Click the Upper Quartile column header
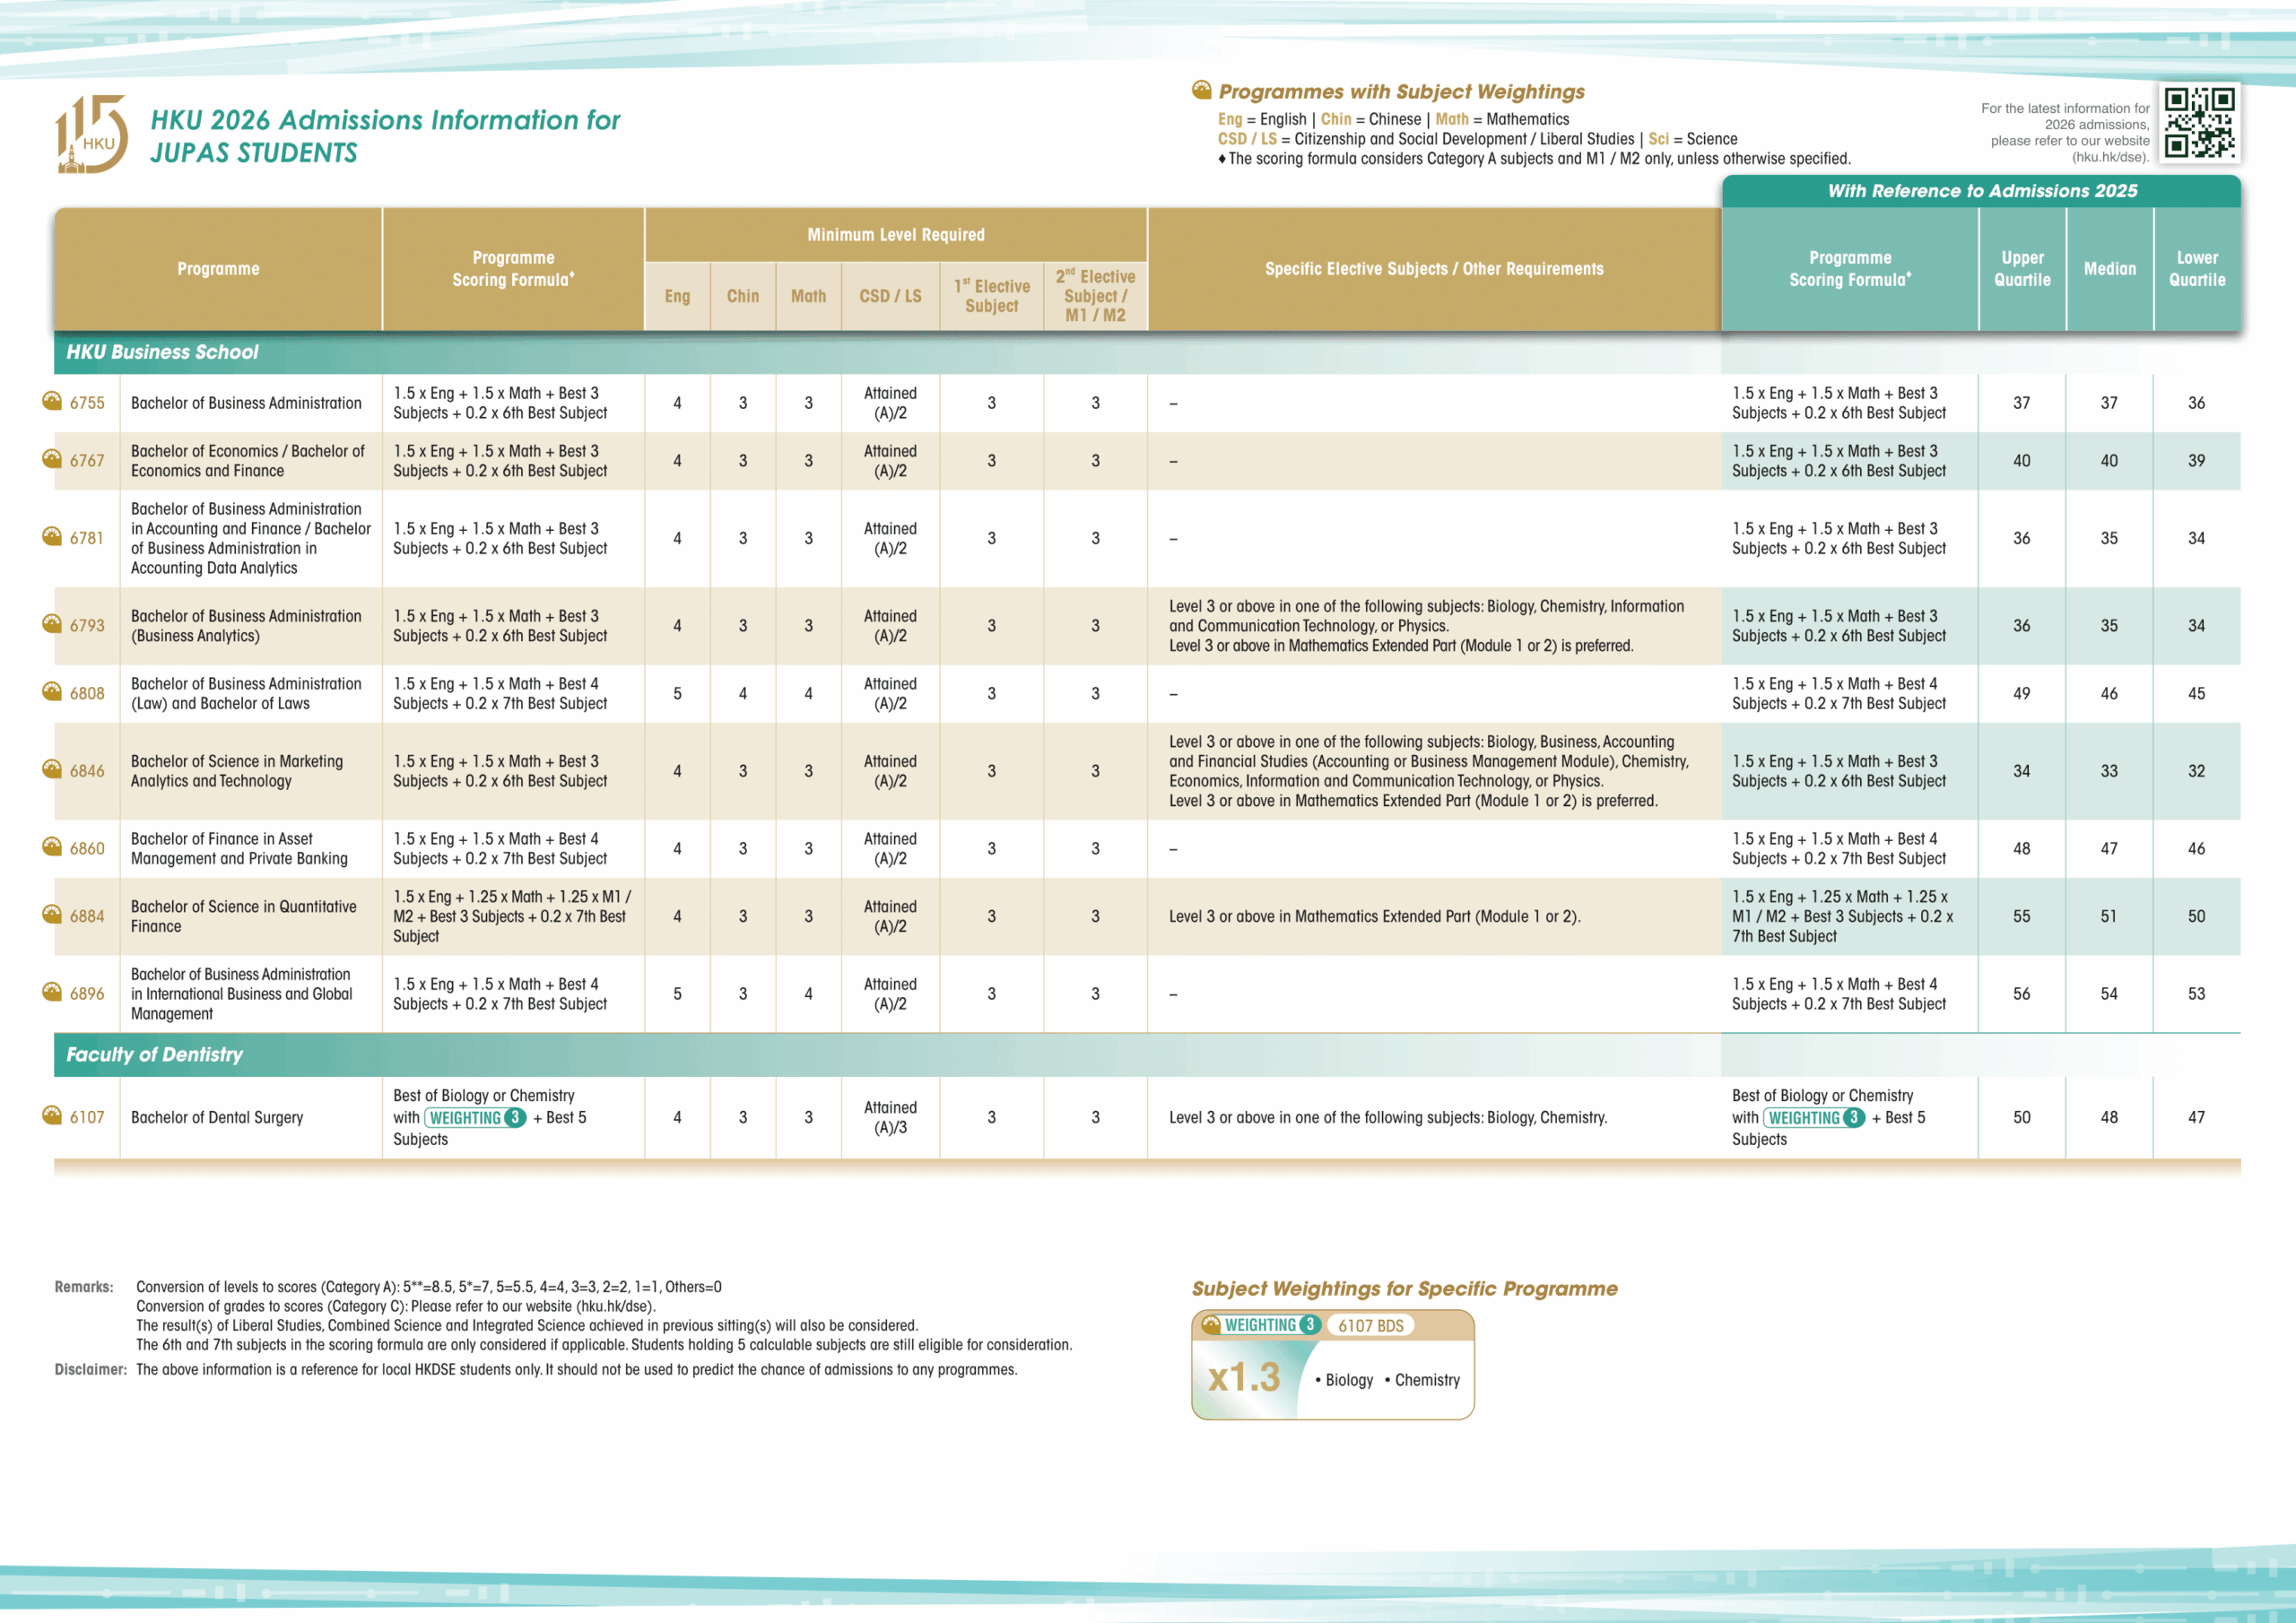2296x1623 pixels. point(2022,269)
